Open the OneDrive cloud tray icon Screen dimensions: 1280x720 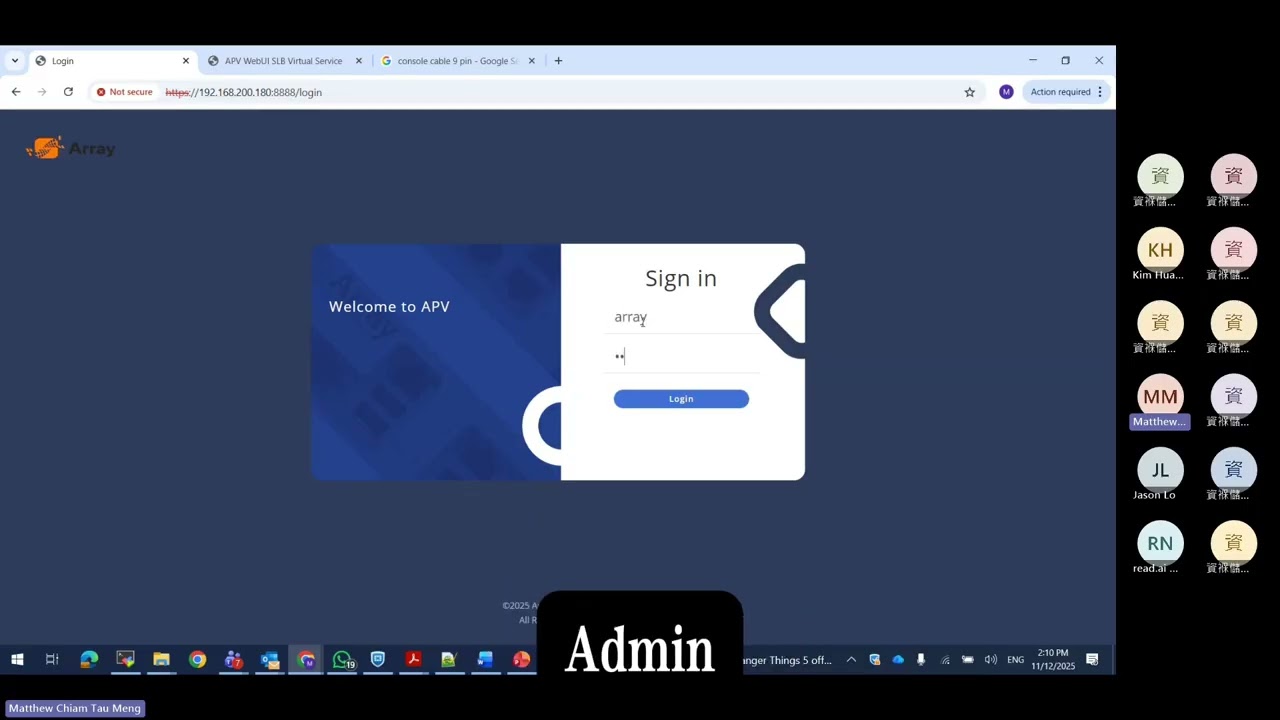pyautogui.click(x=898, y=660)
